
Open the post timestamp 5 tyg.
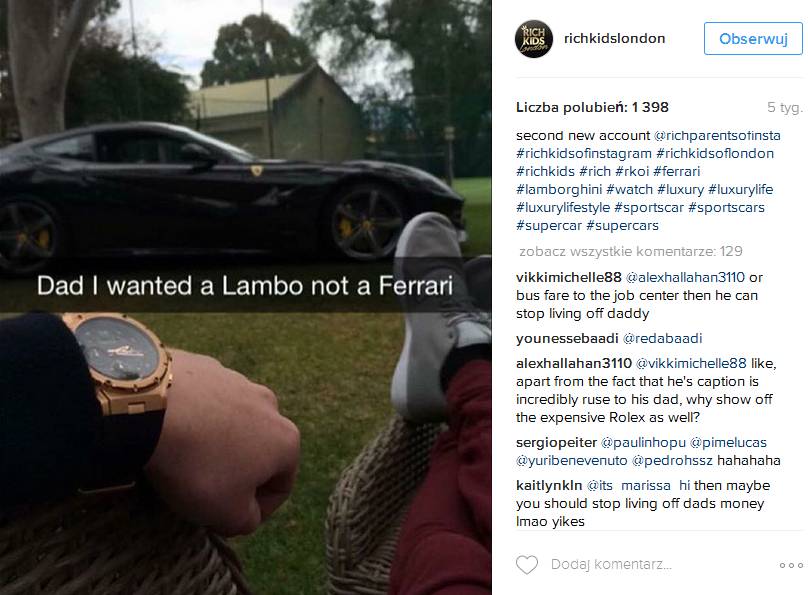[x=785, y=107]
